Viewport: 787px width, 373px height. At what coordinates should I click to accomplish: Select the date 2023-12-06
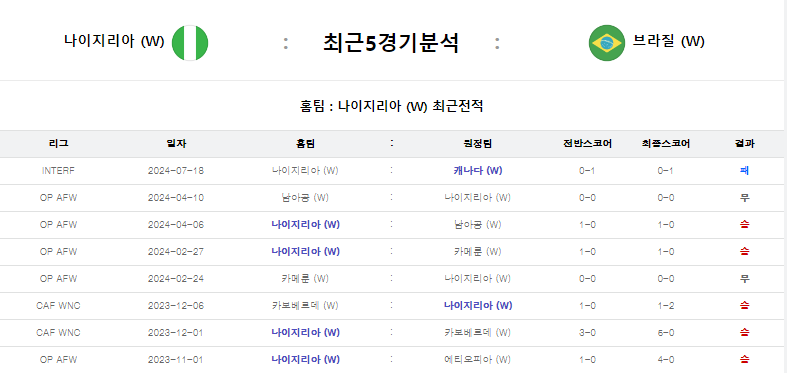click(x=176, y=306)
